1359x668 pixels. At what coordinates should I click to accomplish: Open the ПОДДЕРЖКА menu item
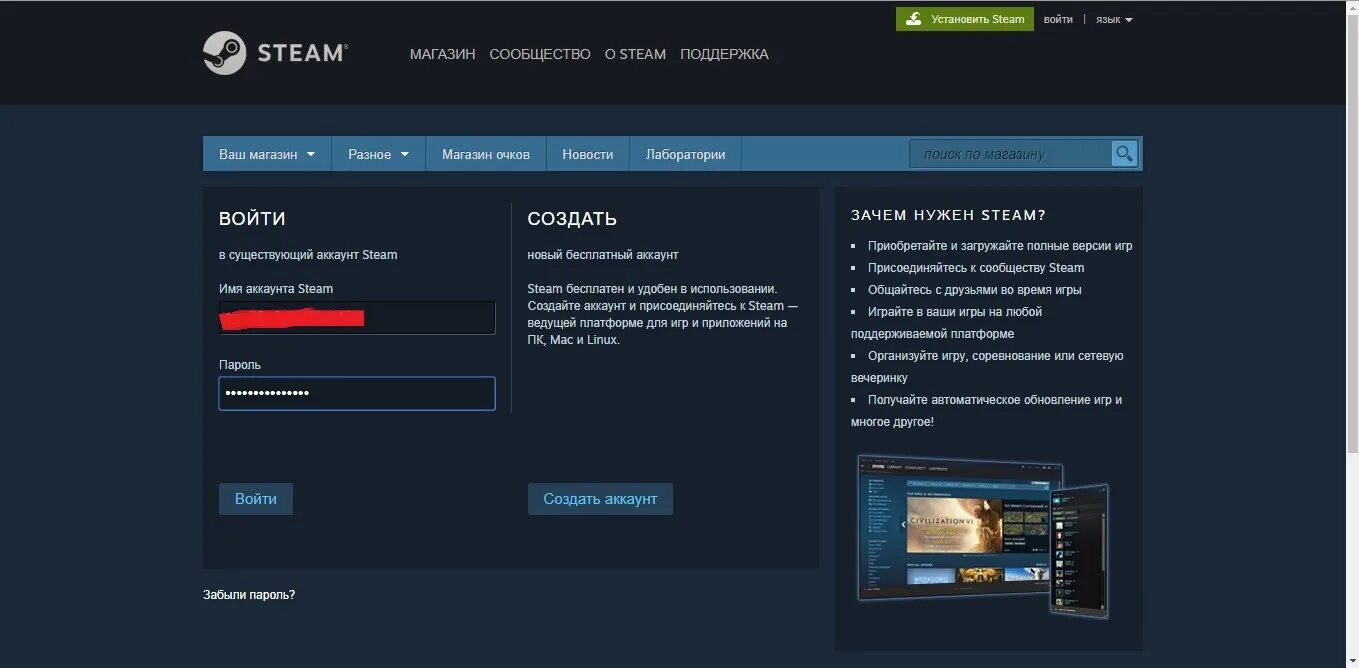(724, 54)
